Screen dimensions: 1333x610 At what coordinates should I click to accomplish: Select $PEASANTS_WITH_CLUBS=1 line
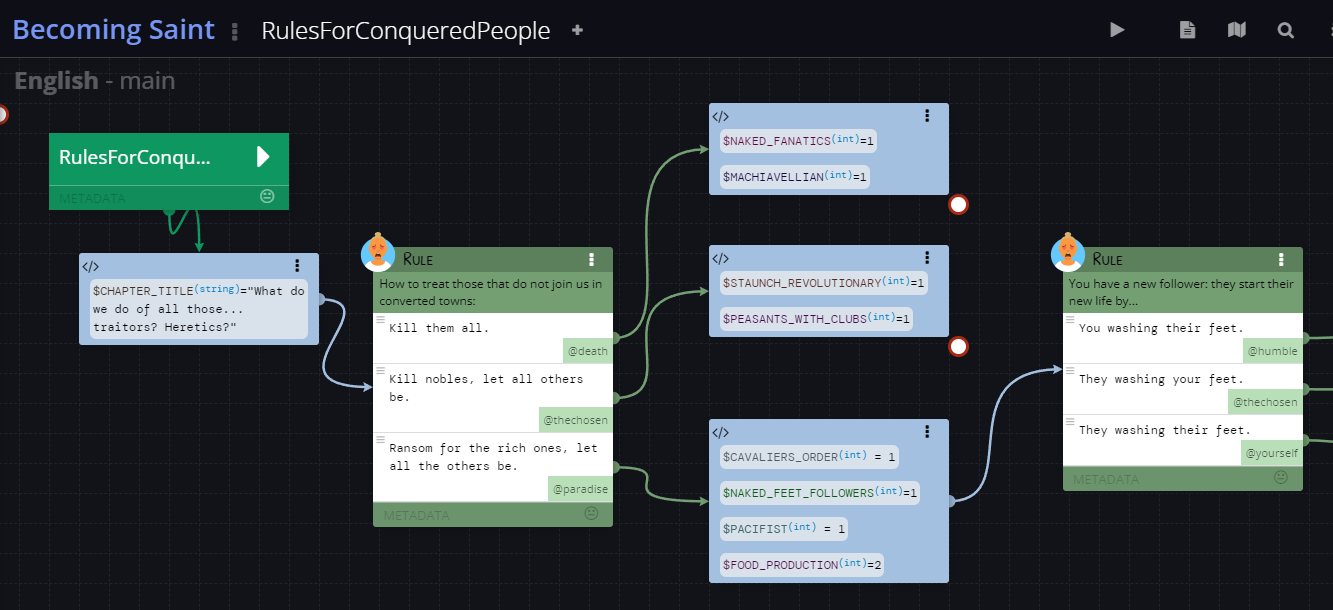816,319
